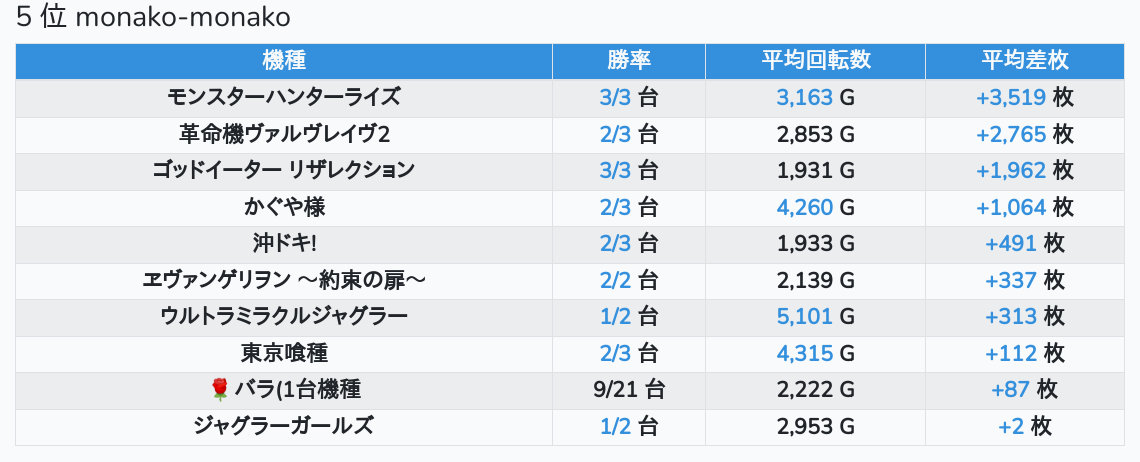Open the +2,765 difference link
Image resolution: width=1140 pixels, height=462 pixels.
tap(1011, 134)
